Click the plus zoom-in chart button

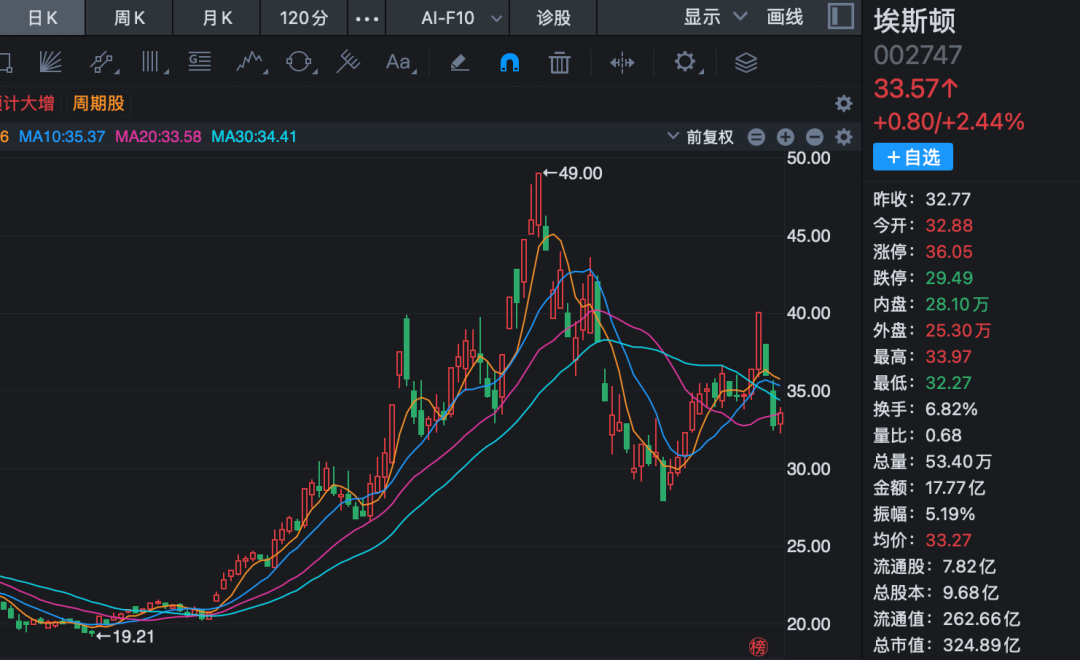785,137
